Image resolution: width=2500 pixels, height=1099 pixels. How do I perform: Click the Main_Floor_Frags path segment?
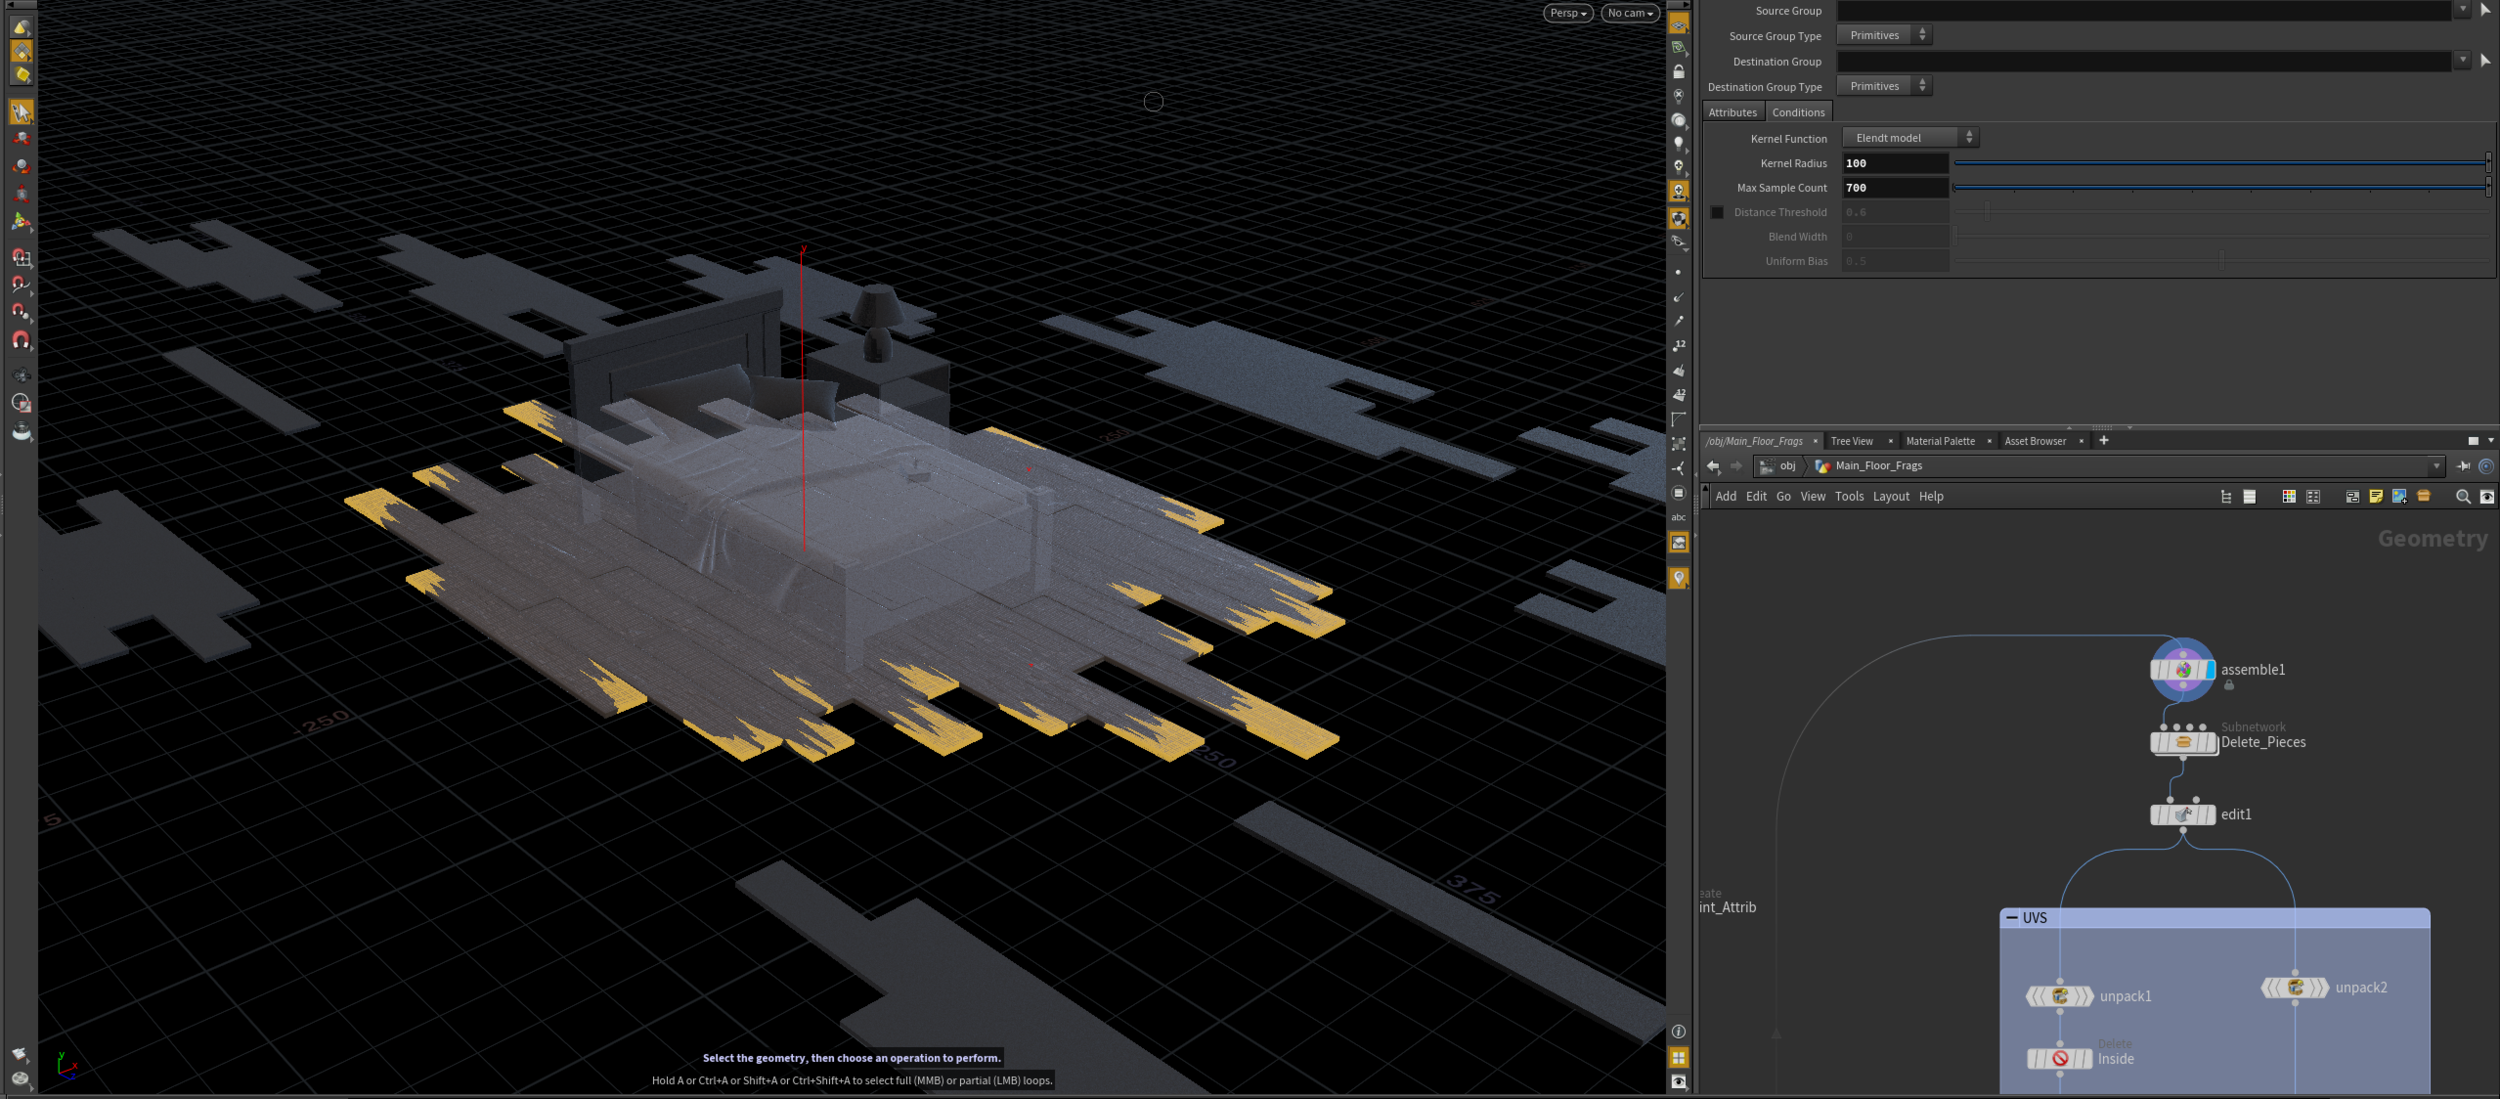(x=1869, y=467)
